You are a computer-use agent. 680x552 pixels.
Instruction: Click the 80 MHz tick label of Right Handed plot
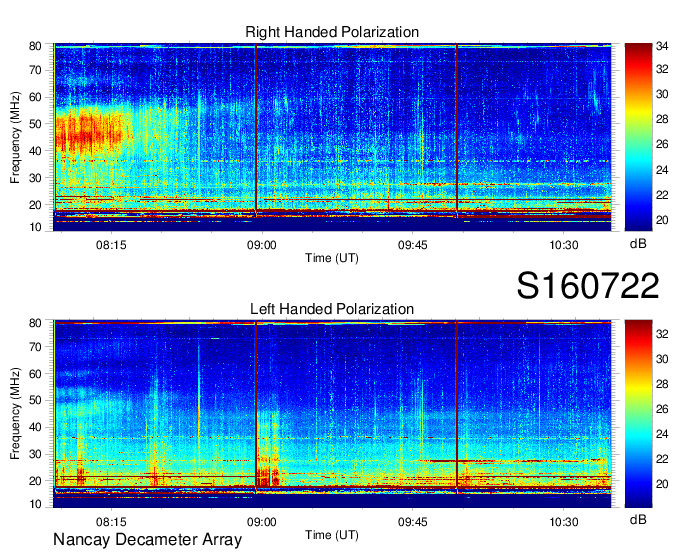tap(35, 46)
